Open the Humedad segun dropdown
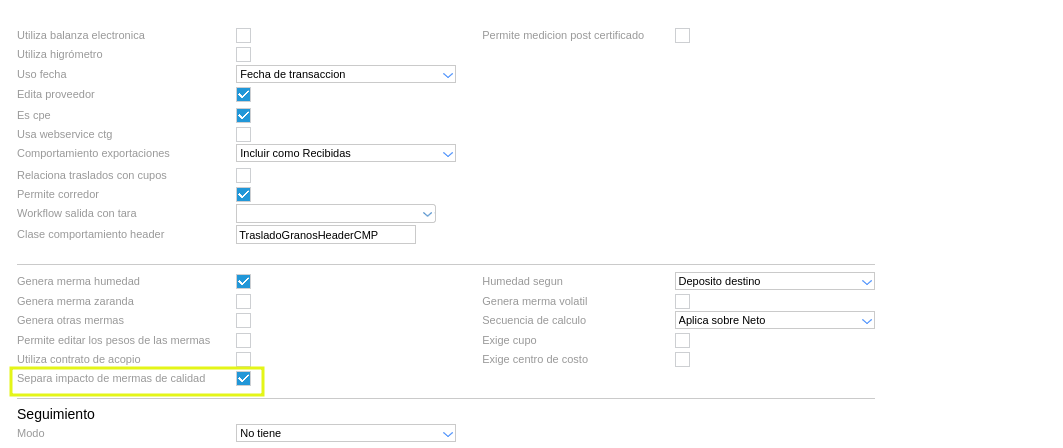The width and height of the screenshot is (1063, 448). tap(775, 281)
